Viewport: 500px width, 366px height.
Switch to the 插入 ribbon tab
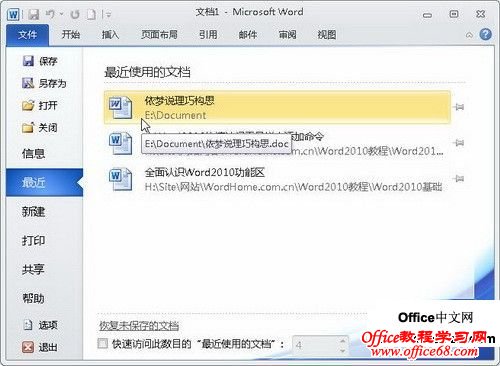pos(110,34)
